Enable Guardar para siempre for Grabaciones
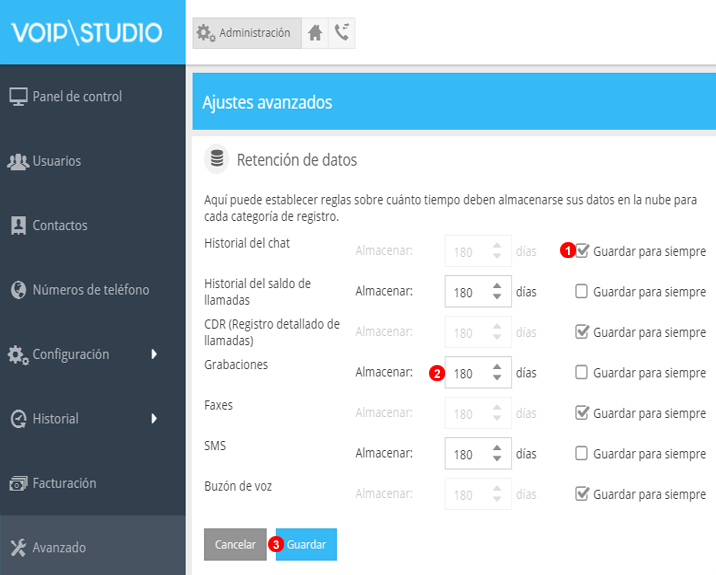The height and width of the screenshot is (575, 716). pyautogui.click(x=582, y=373)
